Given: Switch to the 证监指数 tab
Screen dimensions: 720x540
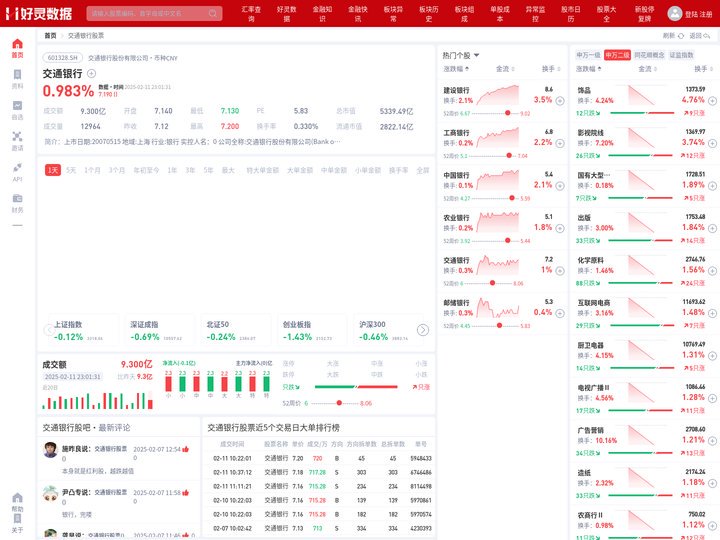Looking at the screenshot, I should point(681,55).
